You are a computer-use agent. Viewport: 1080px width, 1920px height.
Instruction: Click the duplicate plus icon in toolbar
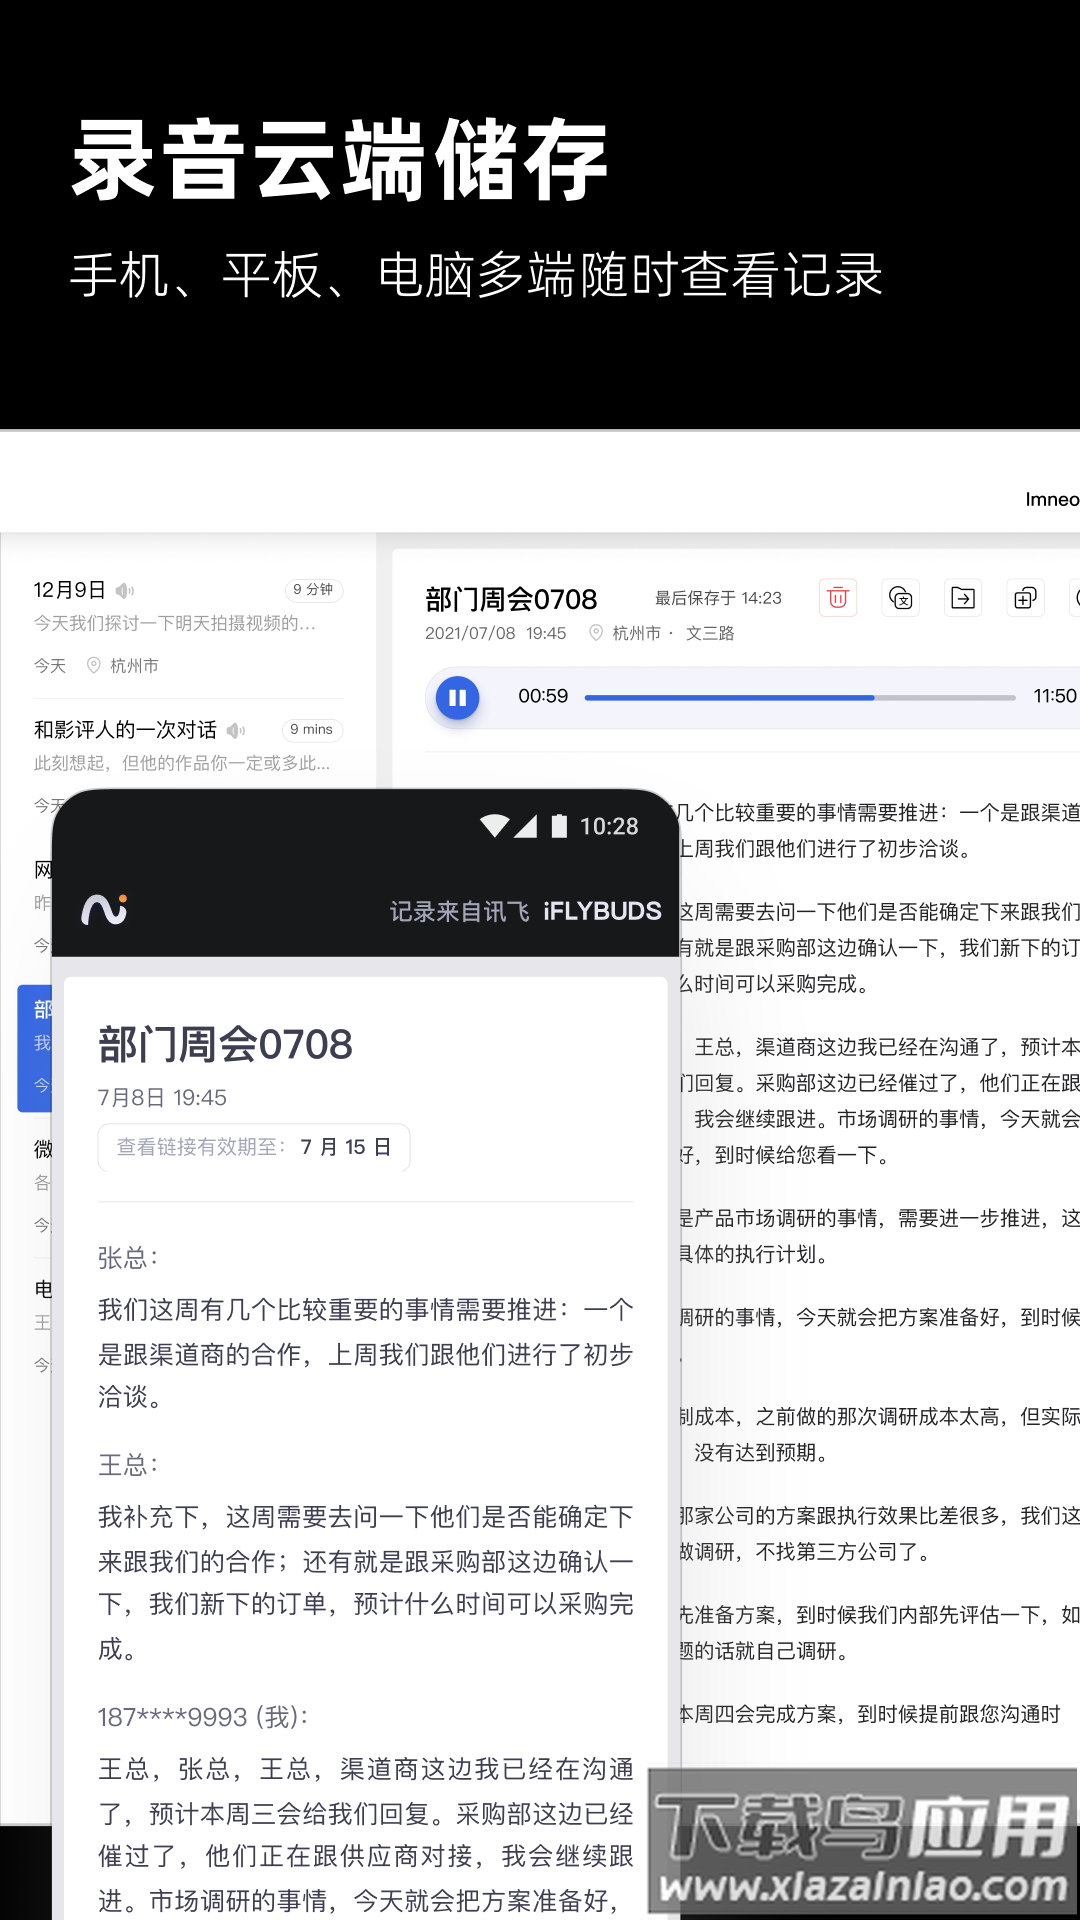[x=1025, y=598]
